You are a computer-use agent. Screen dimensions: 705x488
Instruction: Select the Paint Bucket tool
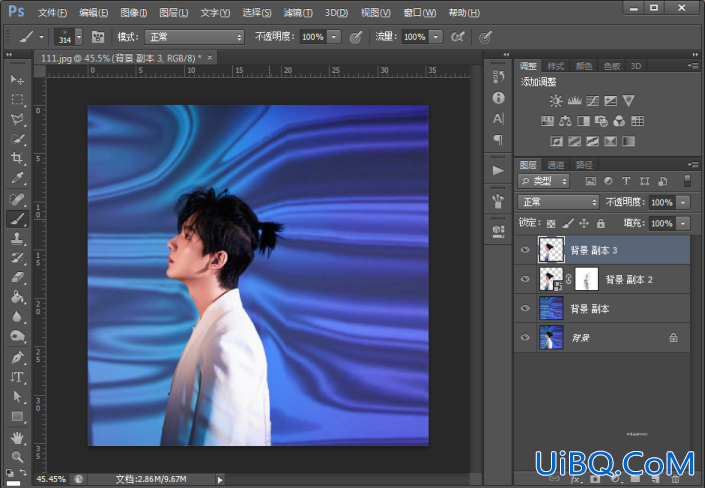[x=17, y=297]
